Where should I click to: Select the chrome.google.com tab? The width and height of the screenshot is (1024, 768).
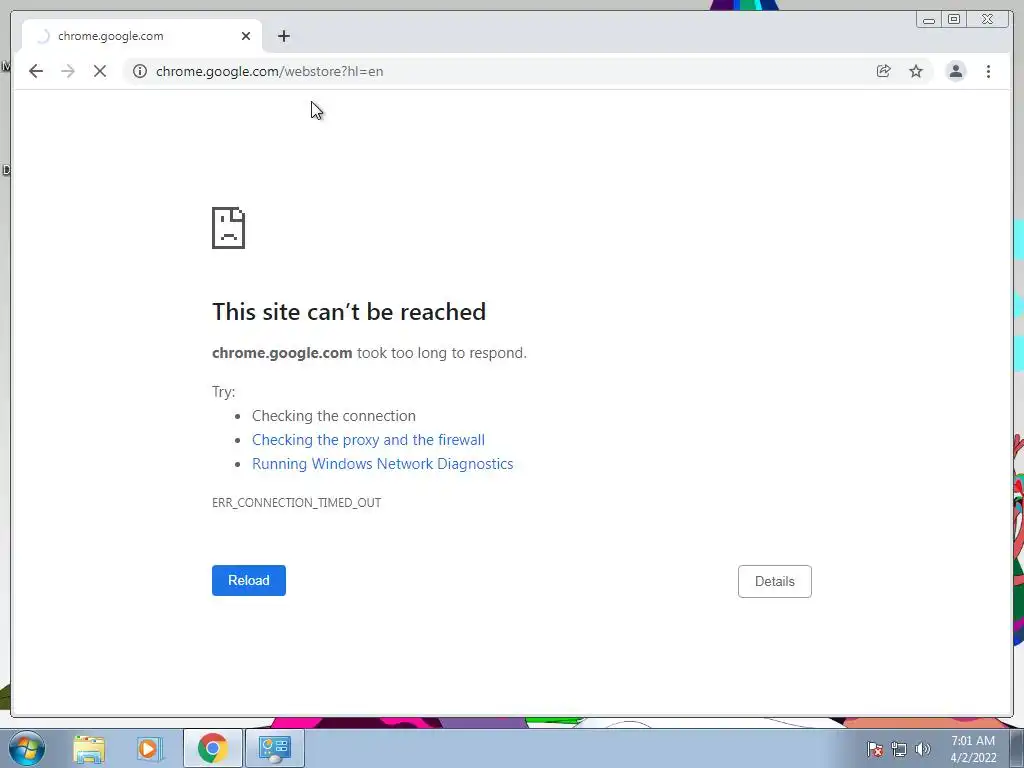click(x=142, y=37)
